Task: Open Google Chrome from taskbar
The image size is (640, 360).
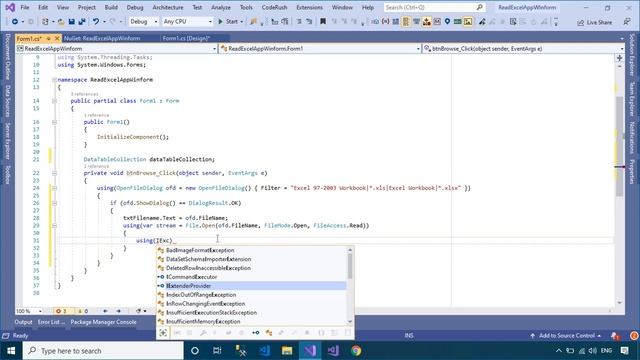Action: [x=356, y=351]
